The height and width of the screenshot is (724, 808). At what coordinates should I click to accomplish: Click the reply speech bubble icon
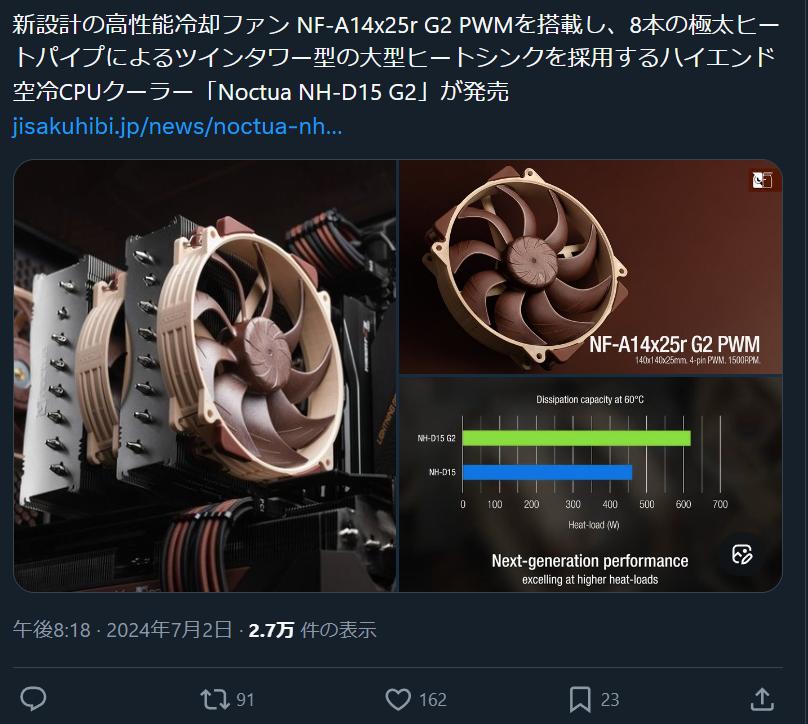(x=33, y=699)
